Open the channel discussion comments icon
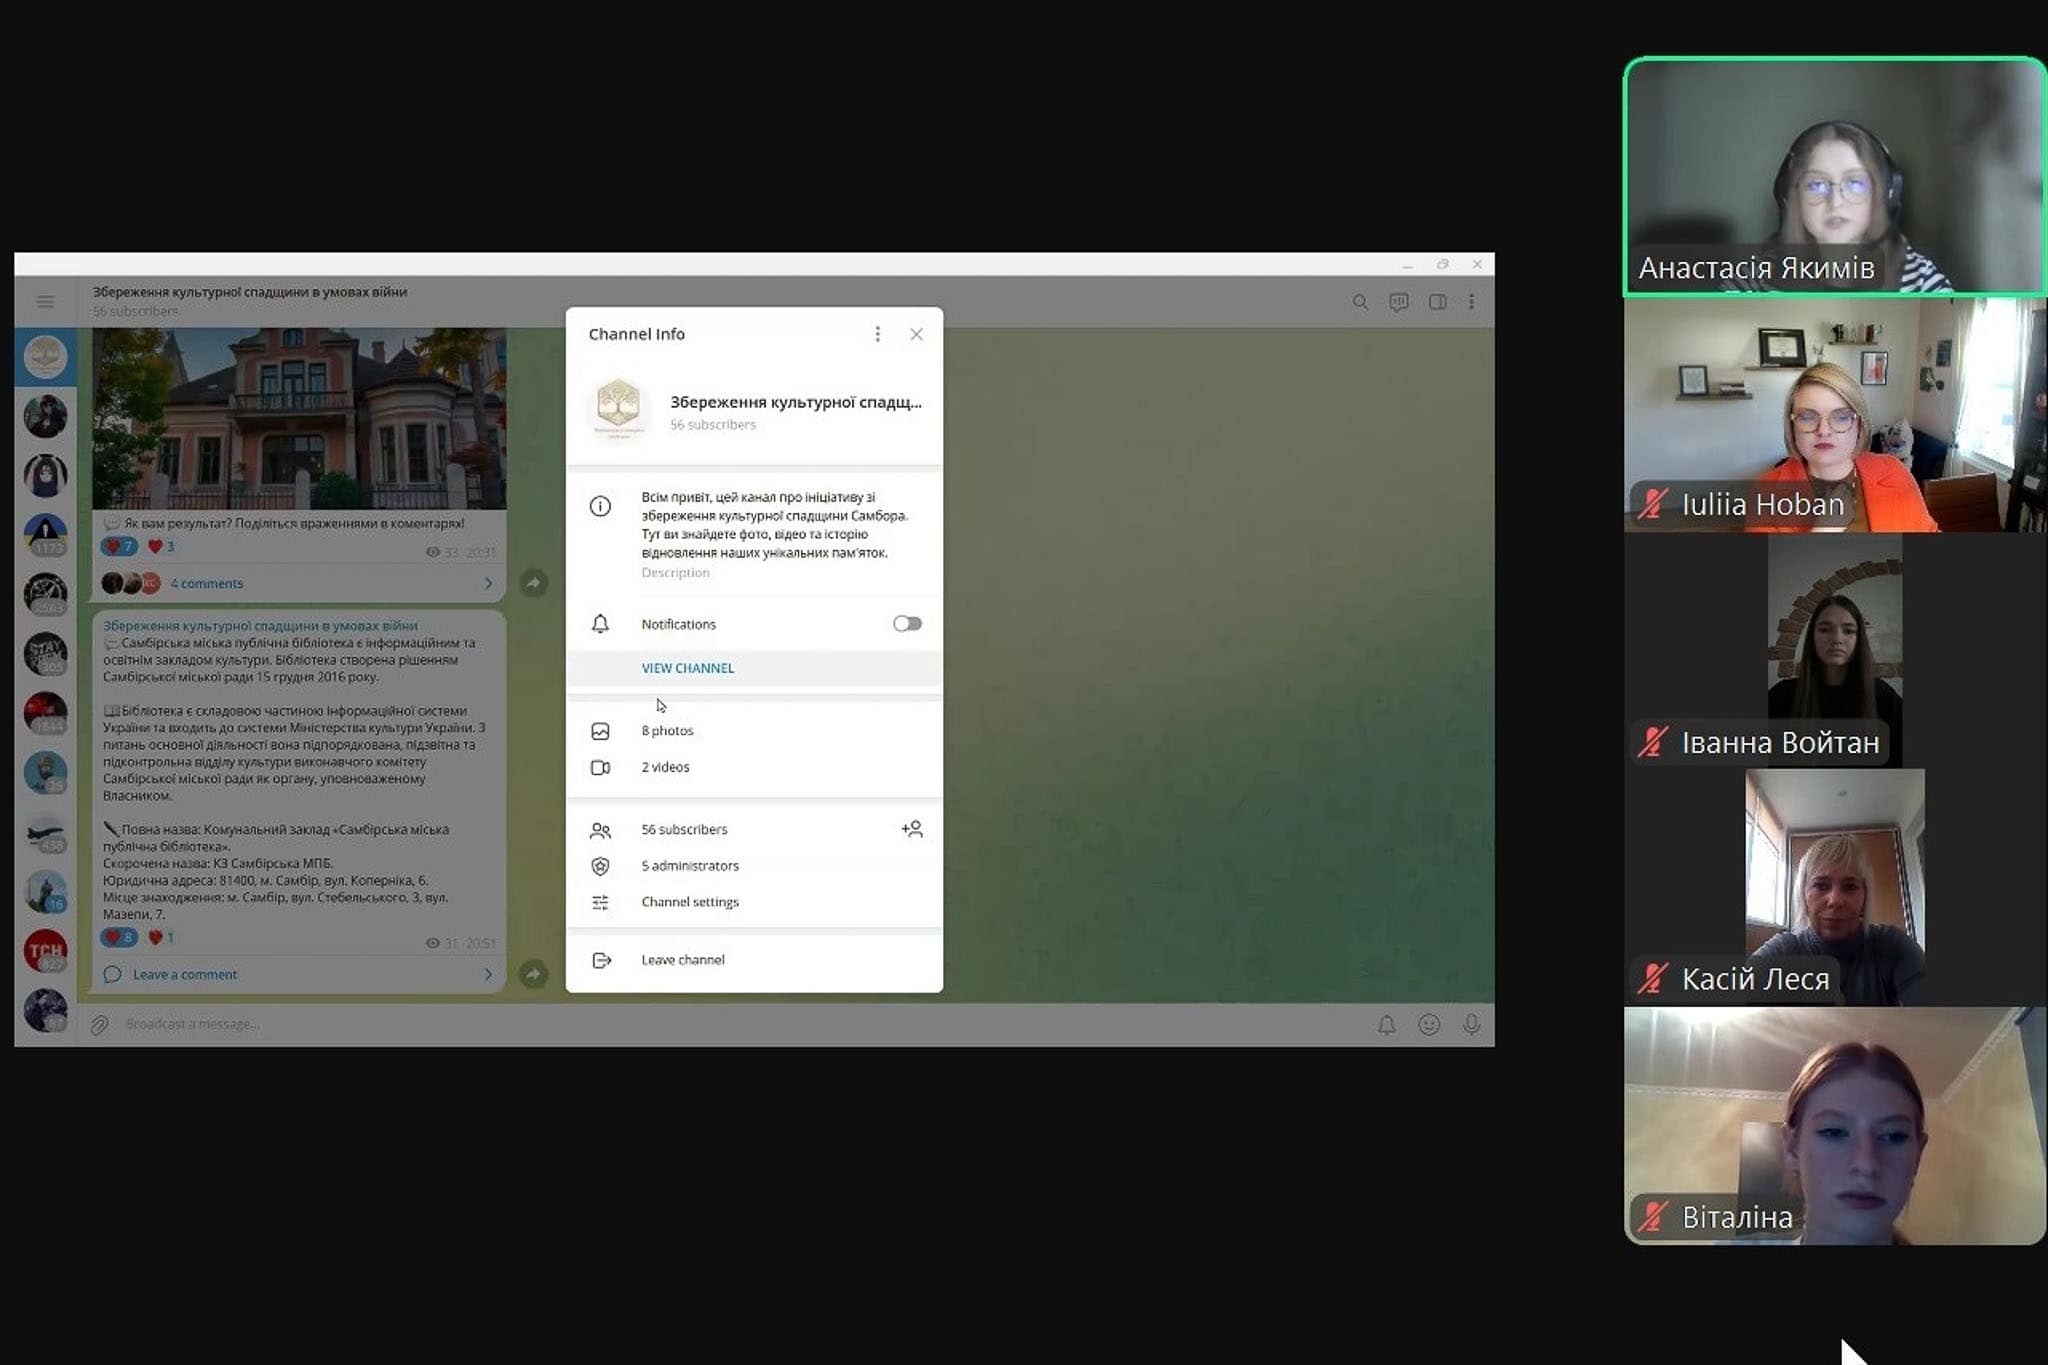2048x1365 pixels. pyautogui.click(x=1399, y=302)
